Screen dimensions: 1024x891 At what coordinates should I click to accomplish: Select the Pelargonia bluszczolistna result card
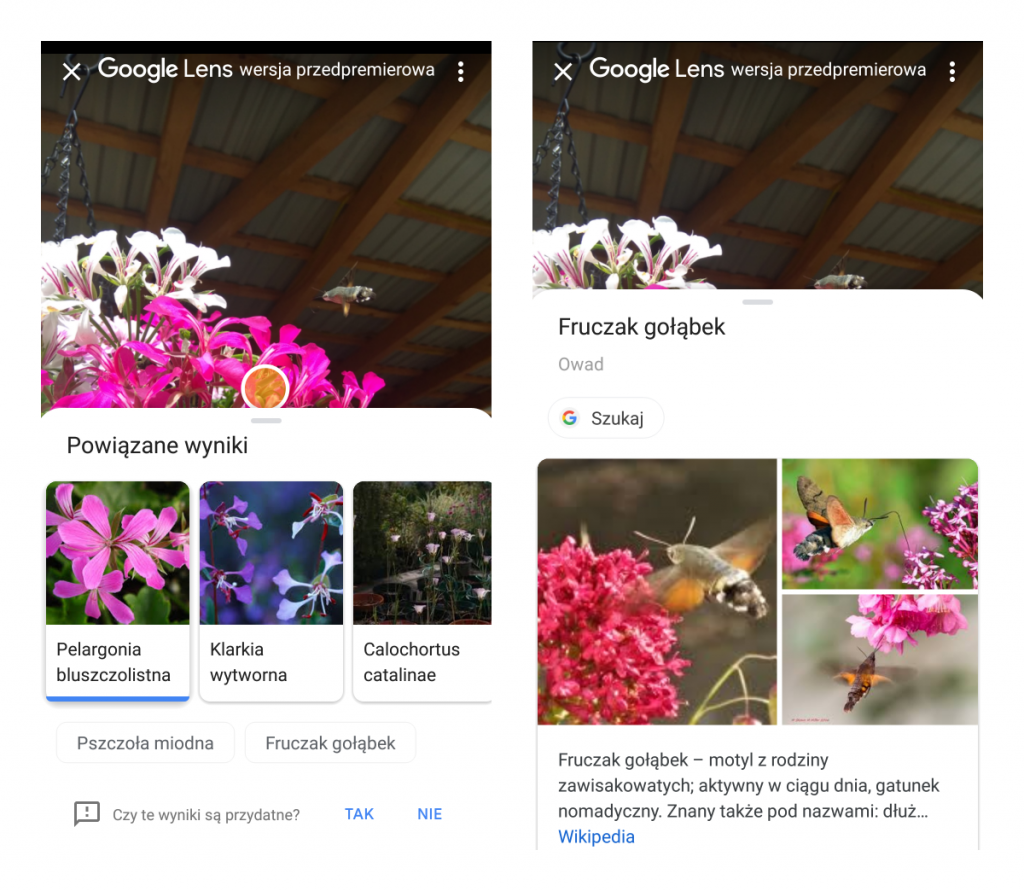click(x=118, y=591)
